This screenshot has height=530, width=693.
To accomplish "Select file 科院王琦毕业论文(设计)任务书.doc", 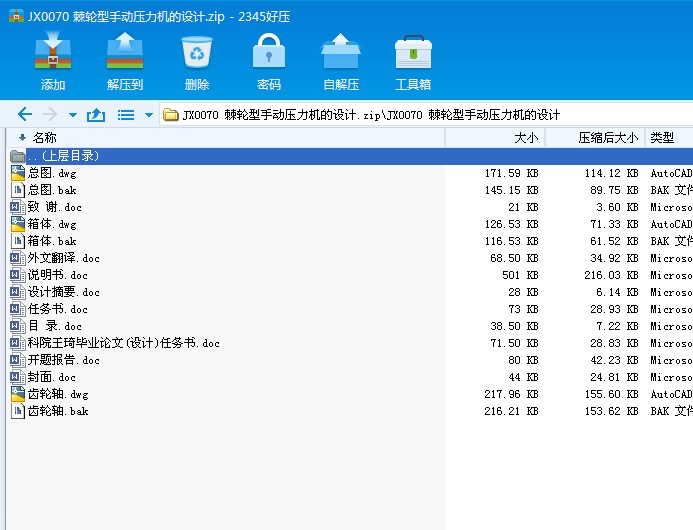I will coord(124,343).
